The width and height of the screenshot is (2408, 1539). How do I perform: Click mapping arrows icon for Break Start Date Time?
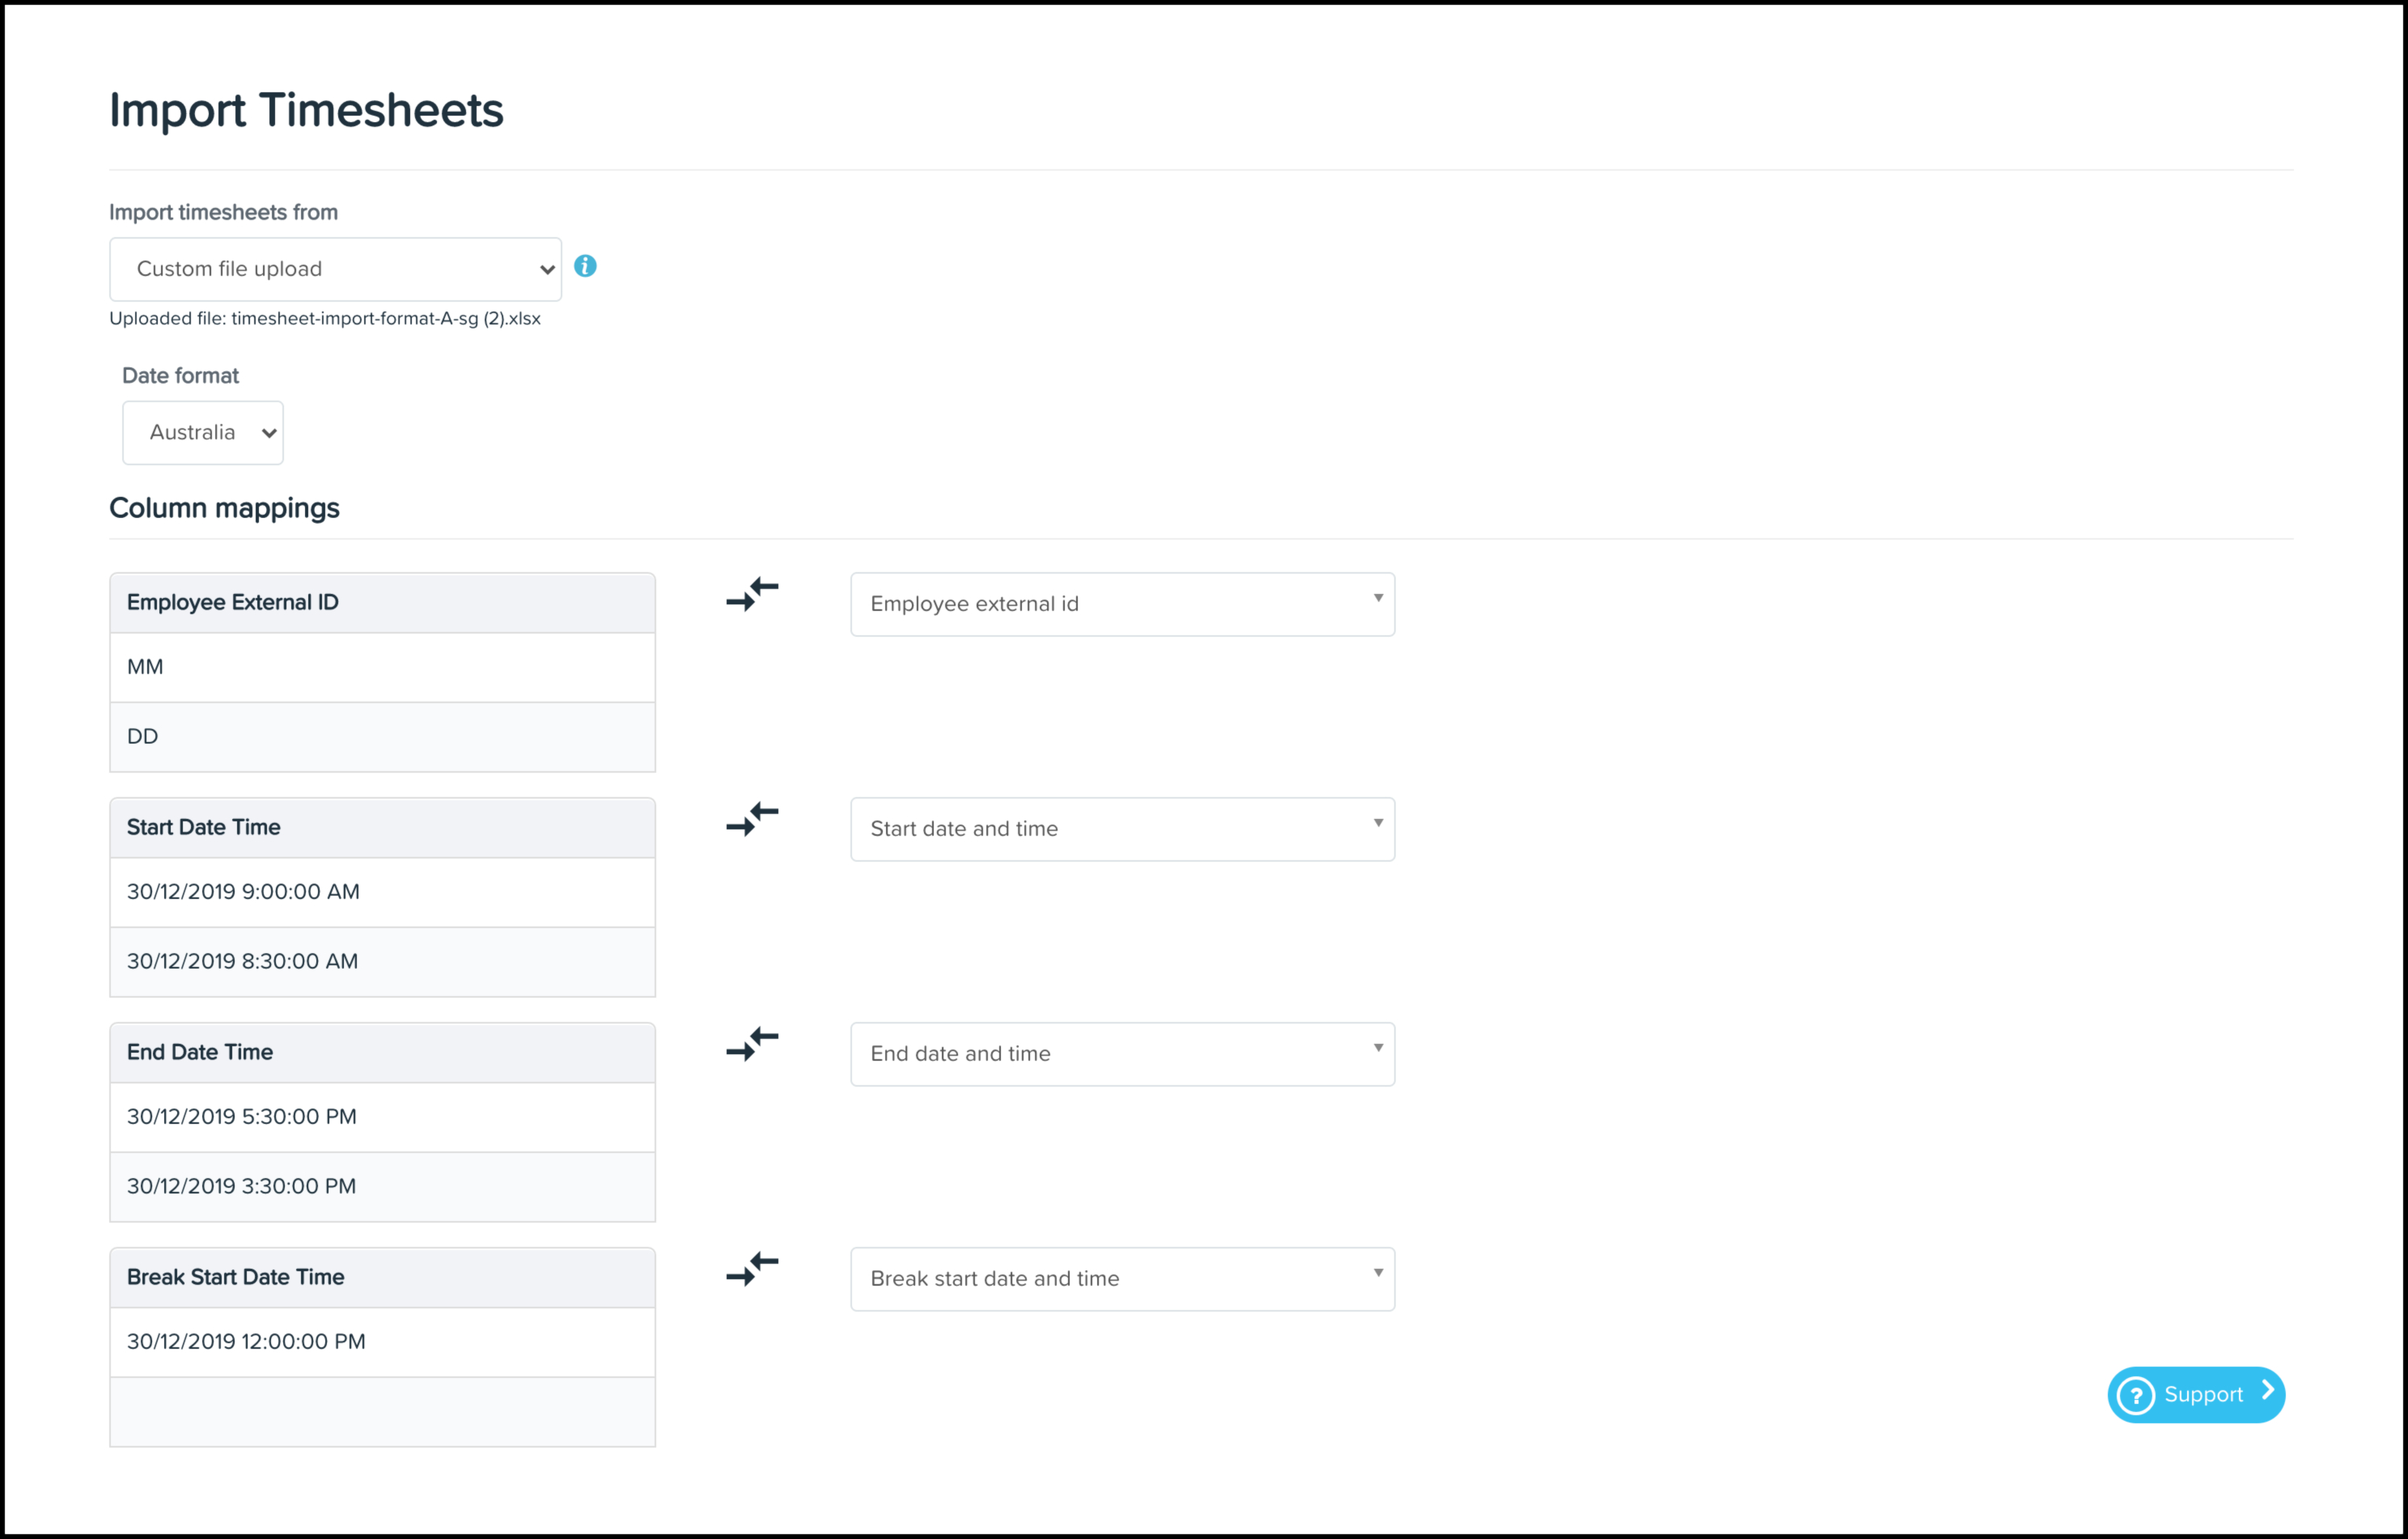tap(752, 1269)
